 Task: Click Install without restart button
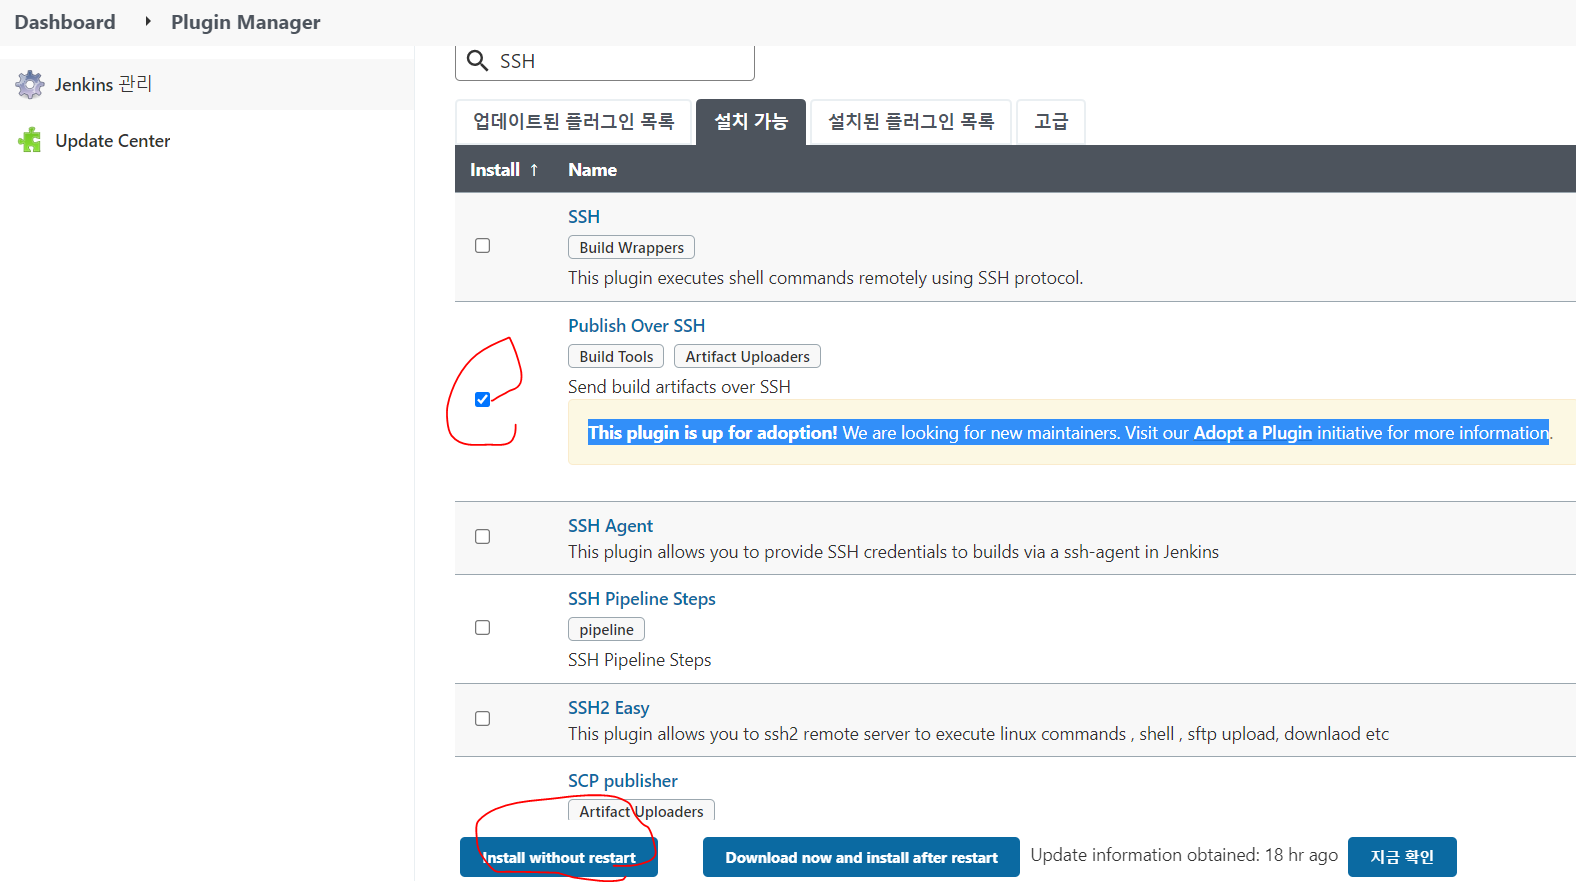(559, 857)
